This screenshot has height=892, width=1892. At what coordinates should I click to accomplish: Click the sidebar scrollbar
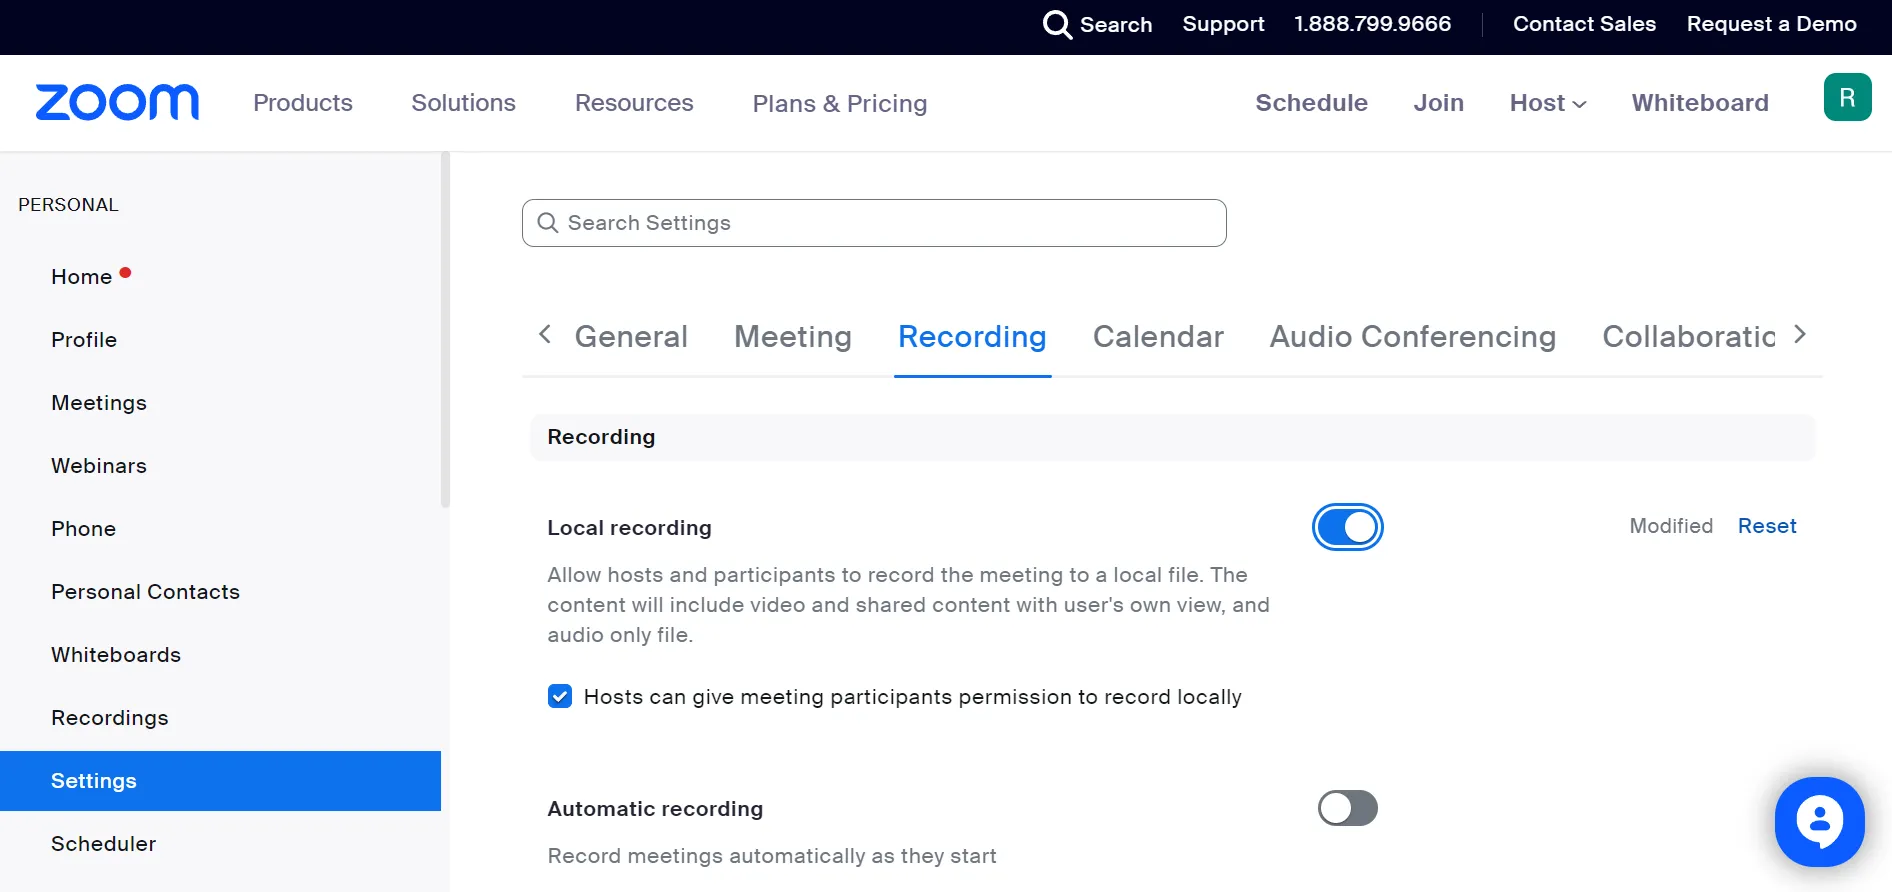(x=445, y=330)
